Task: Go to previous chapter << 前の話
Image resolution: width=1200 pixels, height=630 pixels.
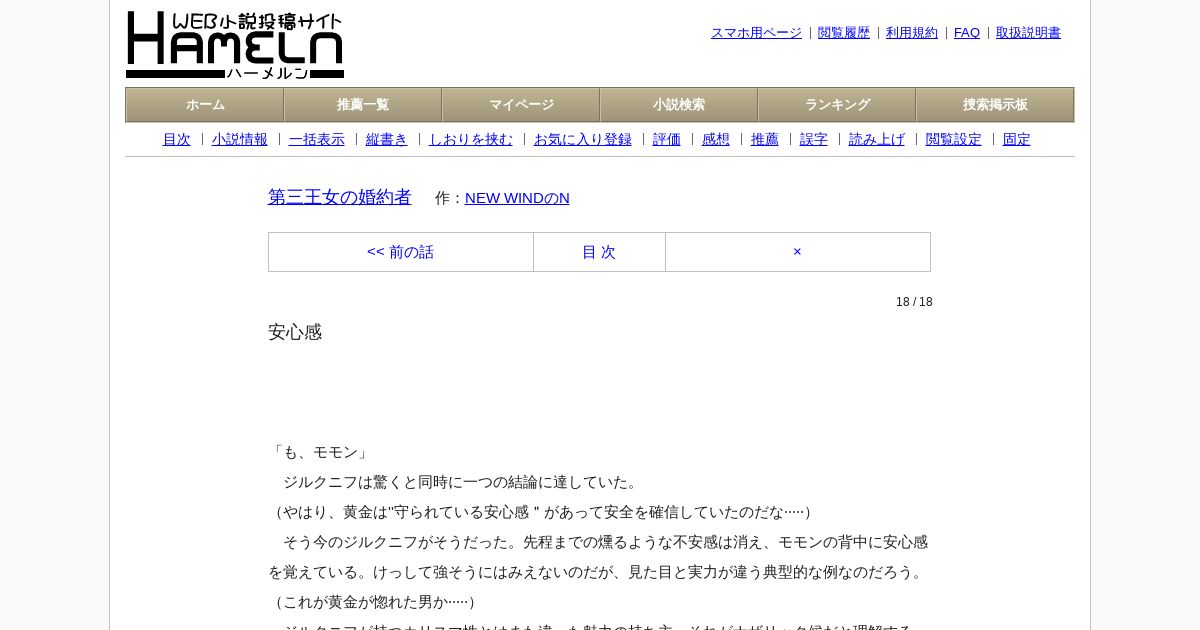Action: pos(401,252)
